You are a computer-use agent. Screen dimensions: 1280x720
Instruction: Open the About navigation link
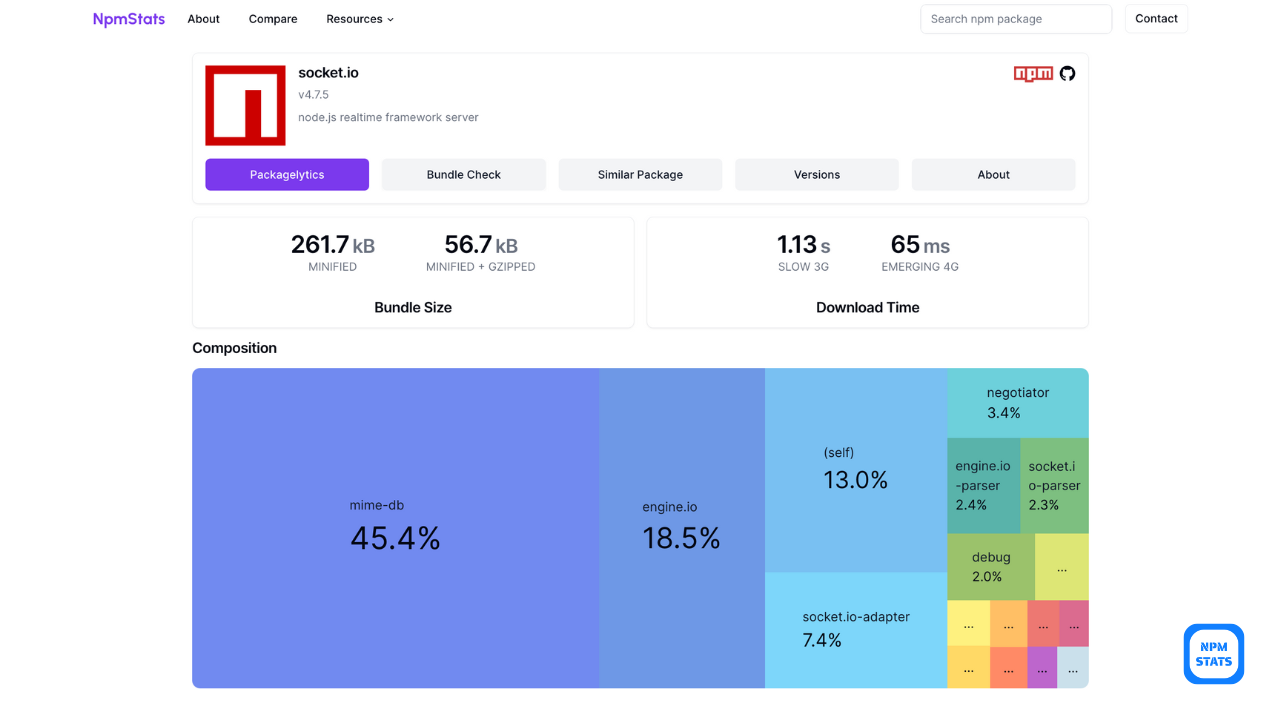tap(204, 19)
